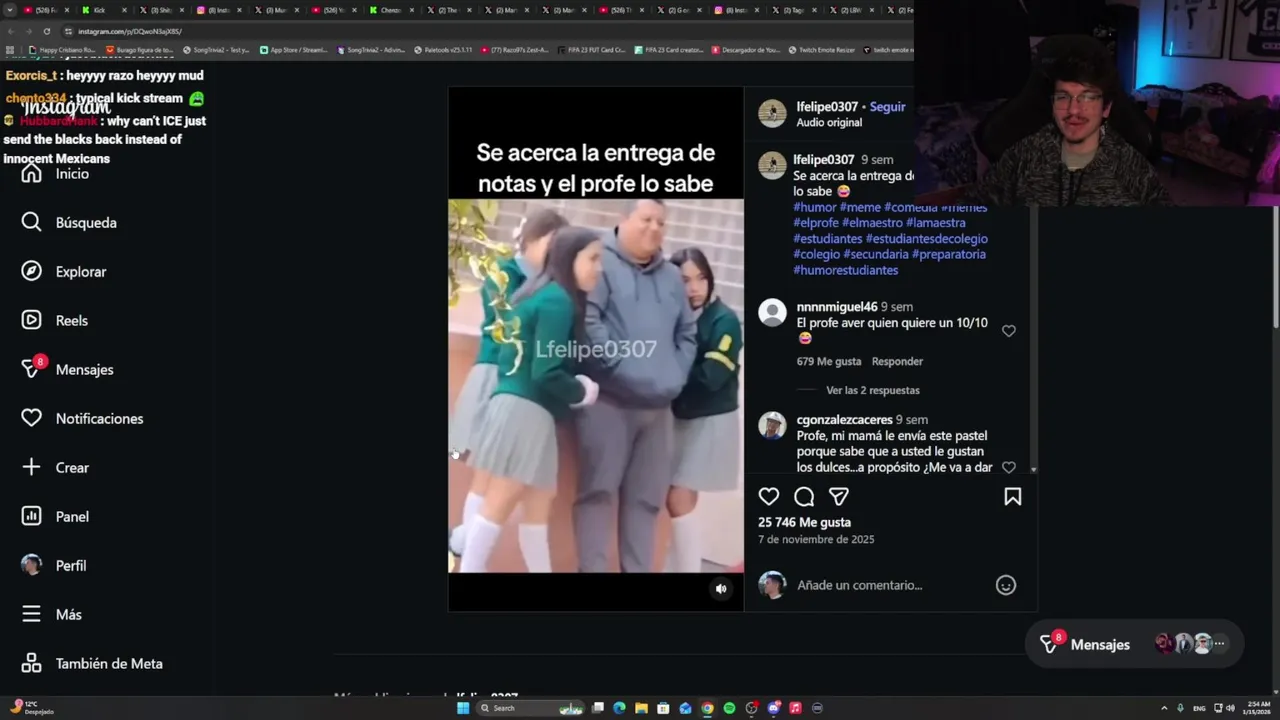Click the cgonzalezcaceres username
Screen dimensions: 1280x720
(844, 420)
